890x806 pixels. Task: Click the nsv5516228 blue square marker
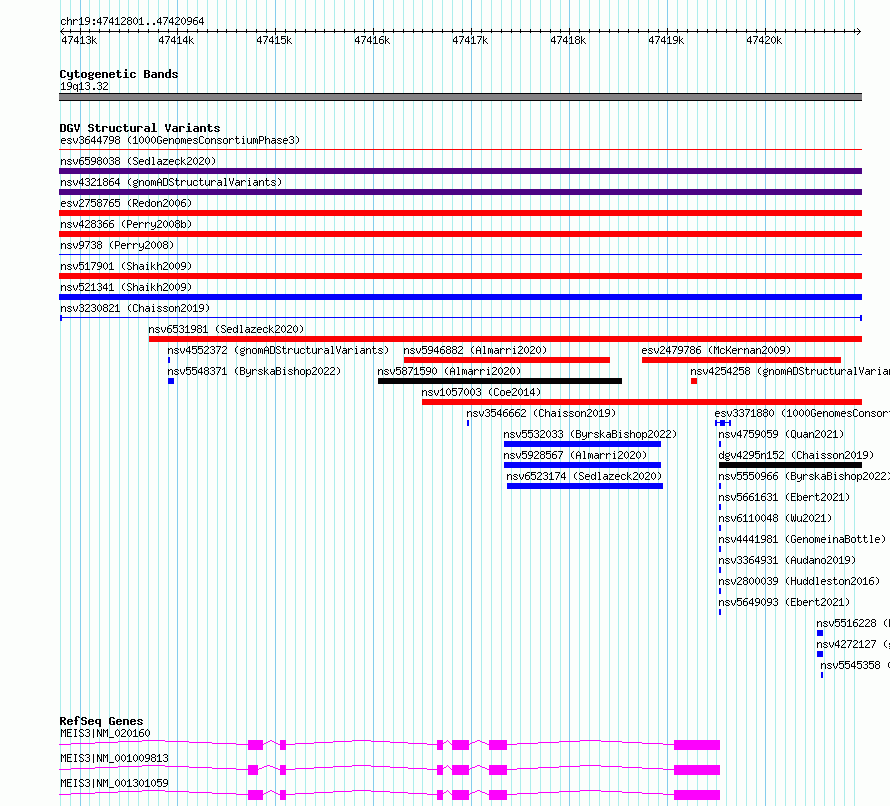[x=820, y=633]
